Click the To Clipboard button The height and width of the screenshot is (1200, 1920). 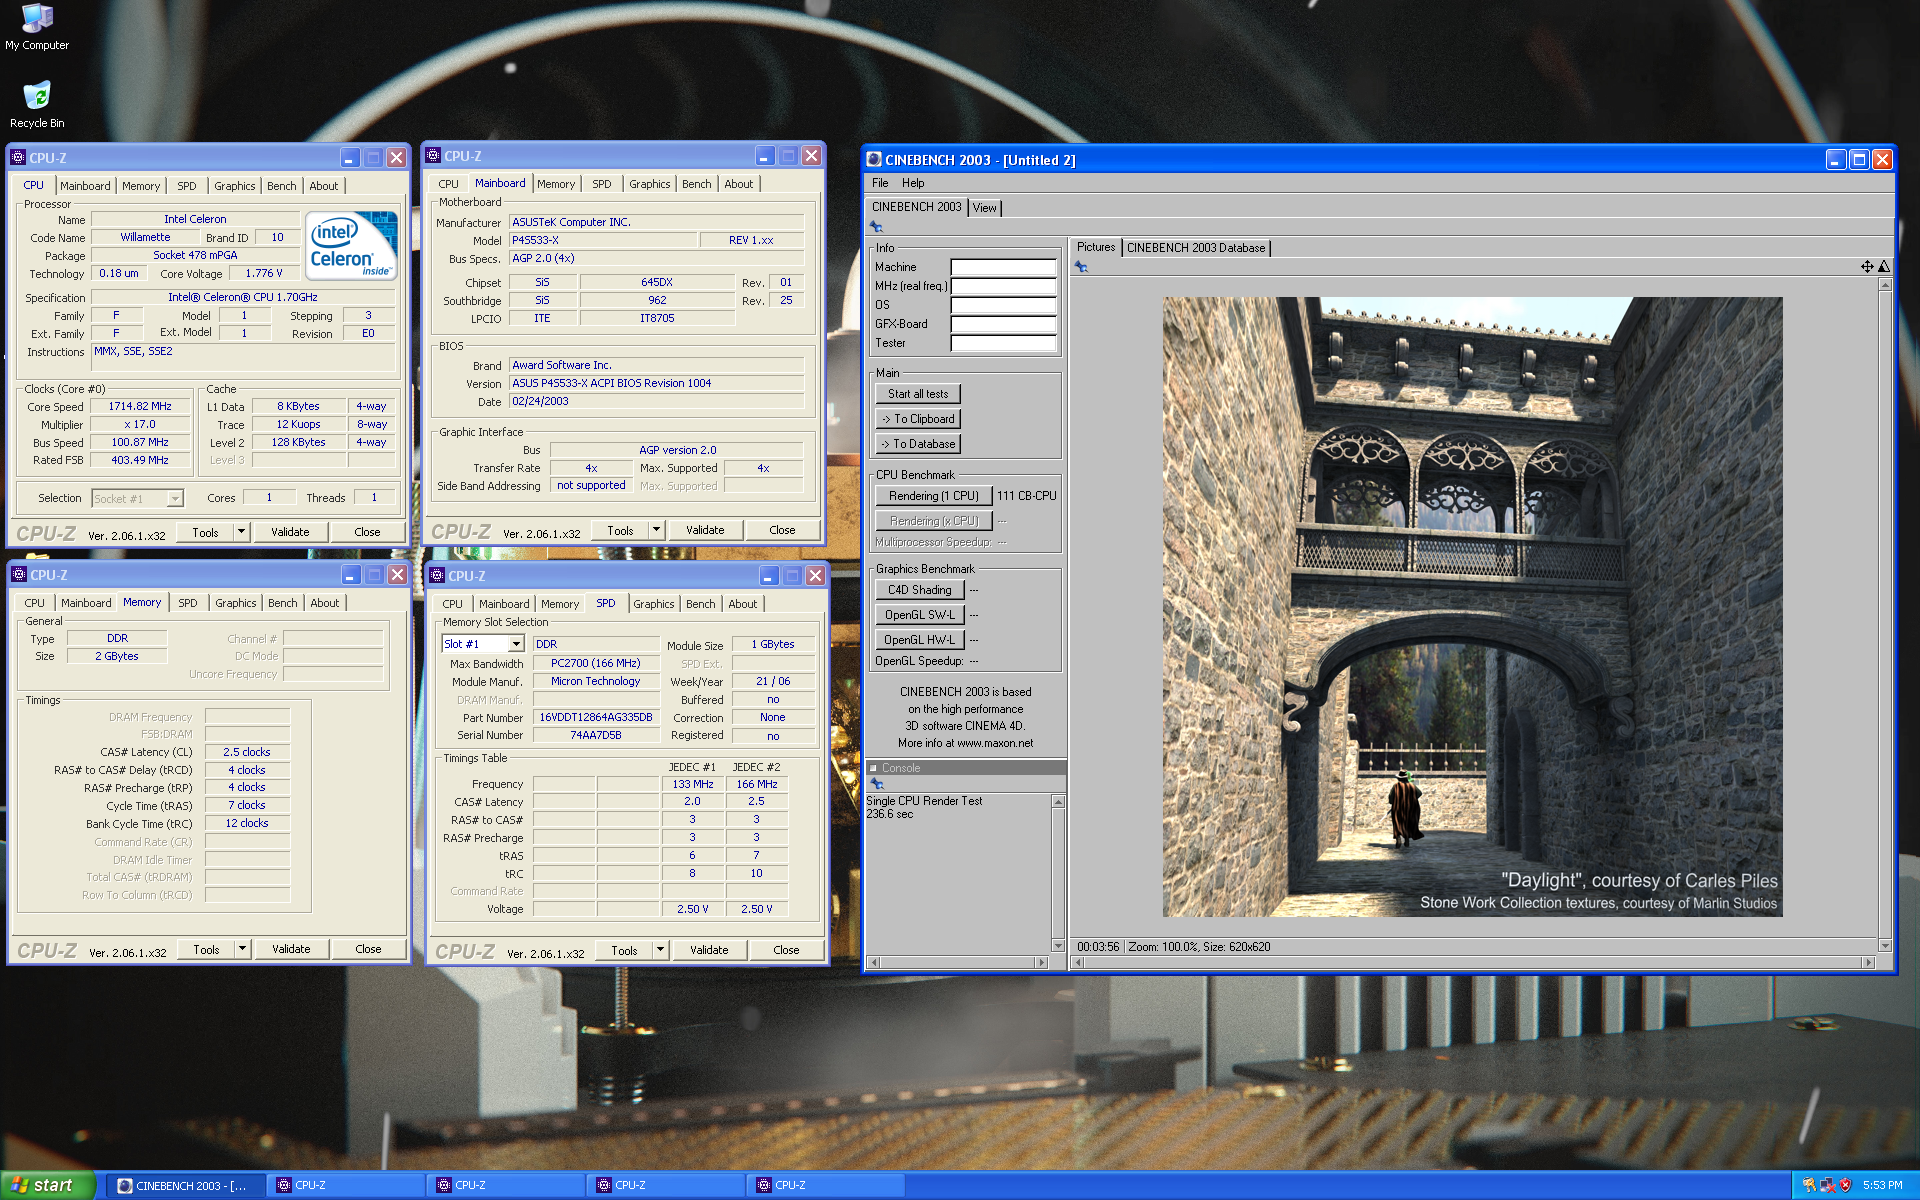coord(918,419)
